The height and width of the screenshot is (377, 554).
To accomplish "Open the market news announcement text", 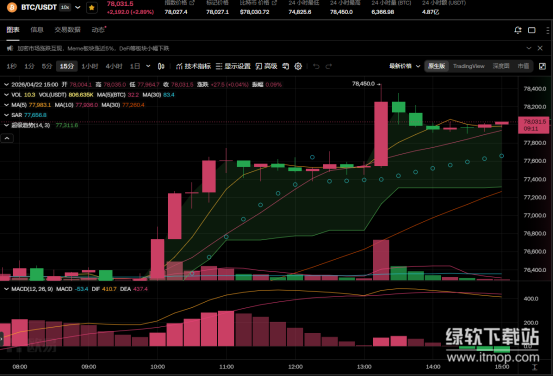I will tap(93, 48).
